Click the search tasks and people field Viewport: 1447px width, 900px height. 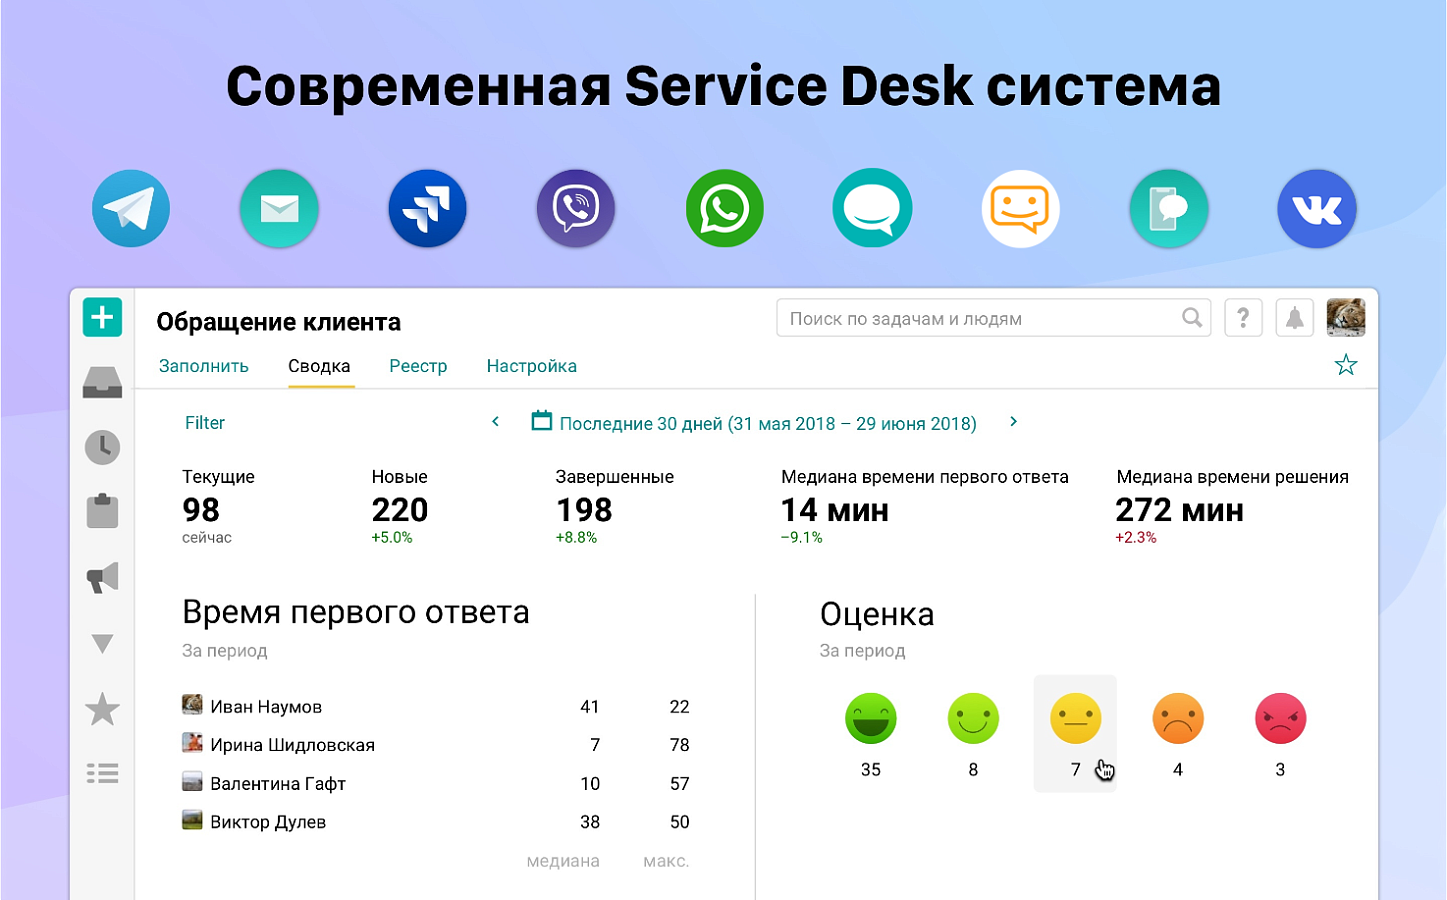tap(993, 318)
